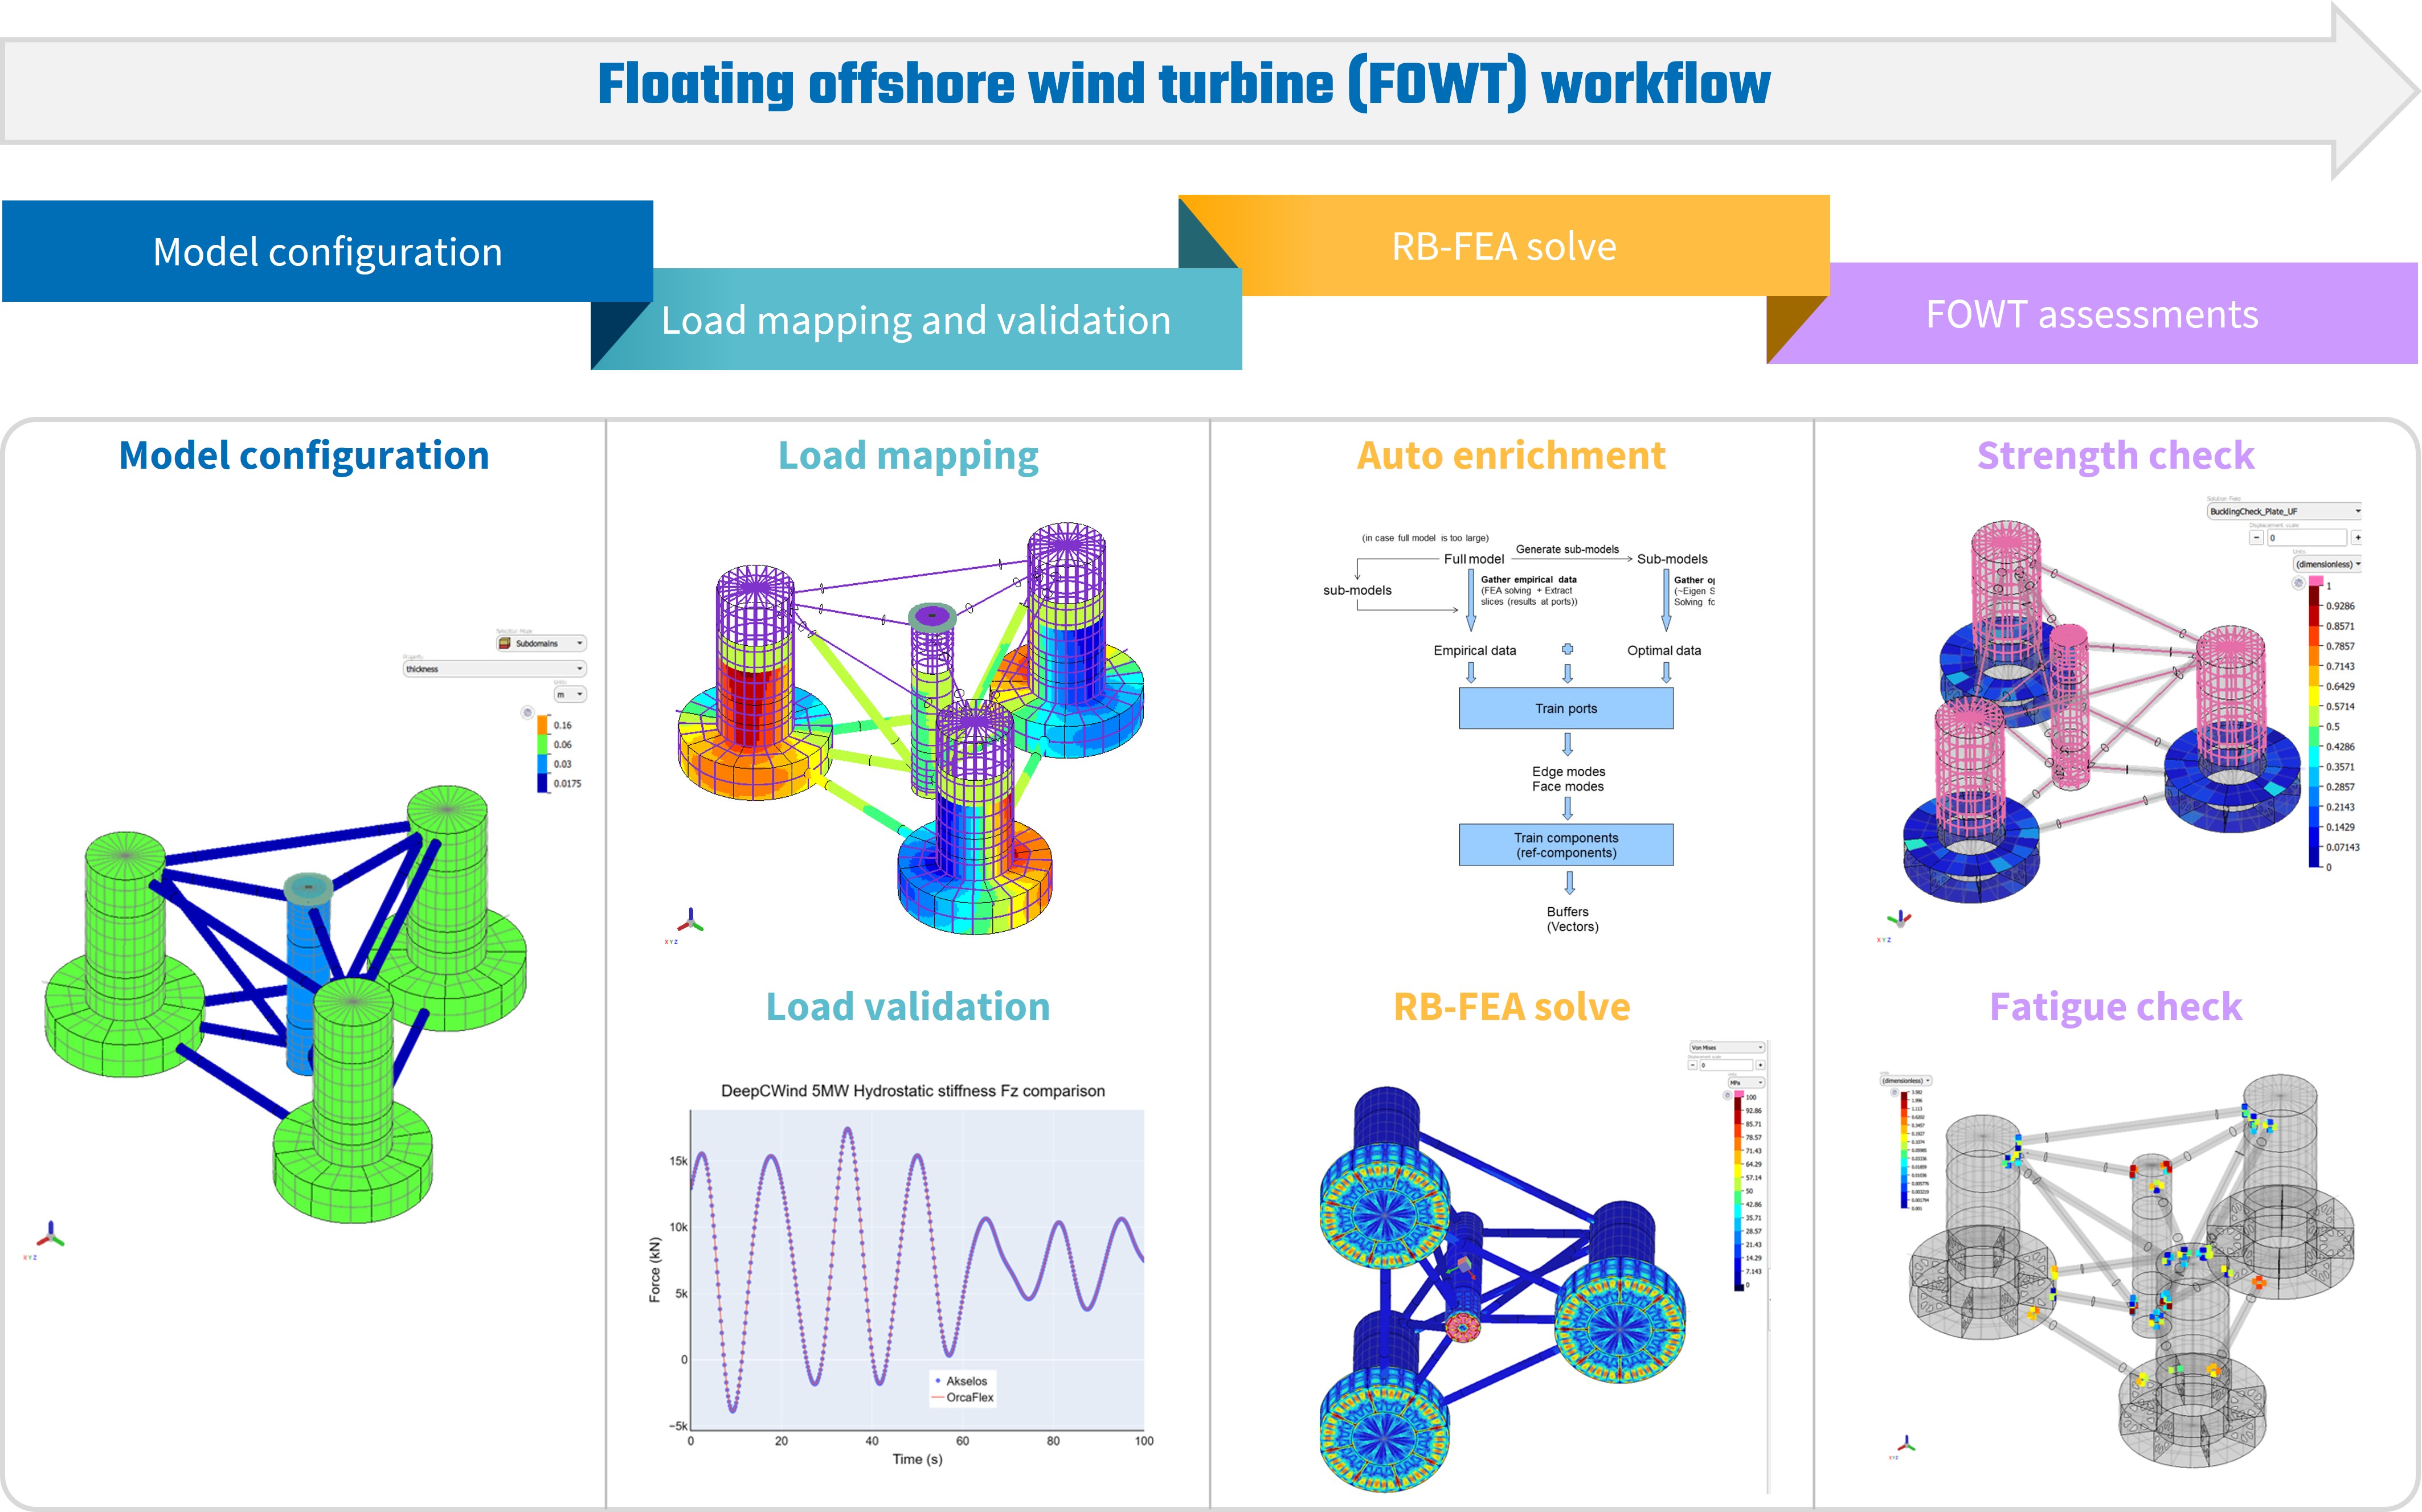This screenshot has height=1512, width=2422.
Task: Select the Model configuration banner tab
Action: pyautogui.click(x=327, y=251)
